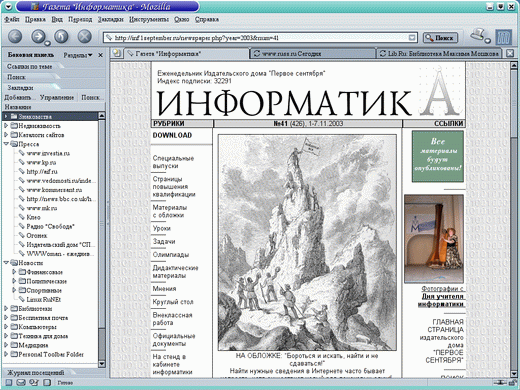Stop loading with the X toolbar icon
Screen dimensions: 520x390
(x=85, y=36)
